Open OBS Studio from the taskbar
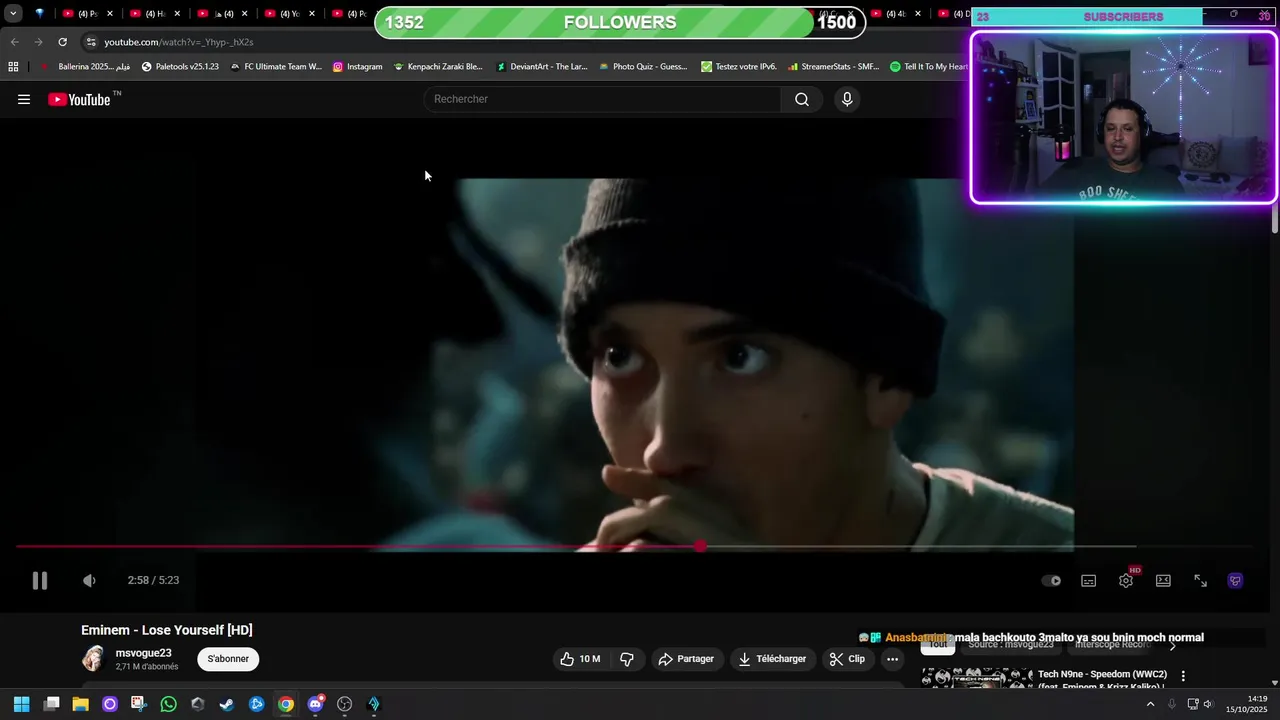This screenshot has width=1280, height=720. (x=345, y=704)
